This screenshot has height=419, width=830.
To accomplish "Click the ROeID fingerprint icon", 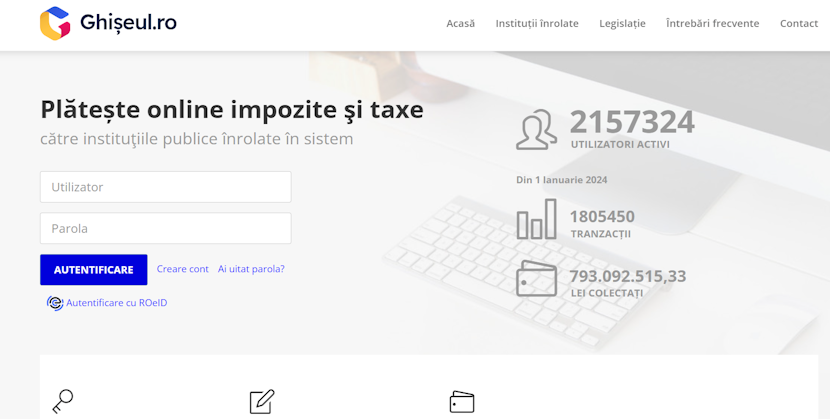I will click(x=55, y=303).
